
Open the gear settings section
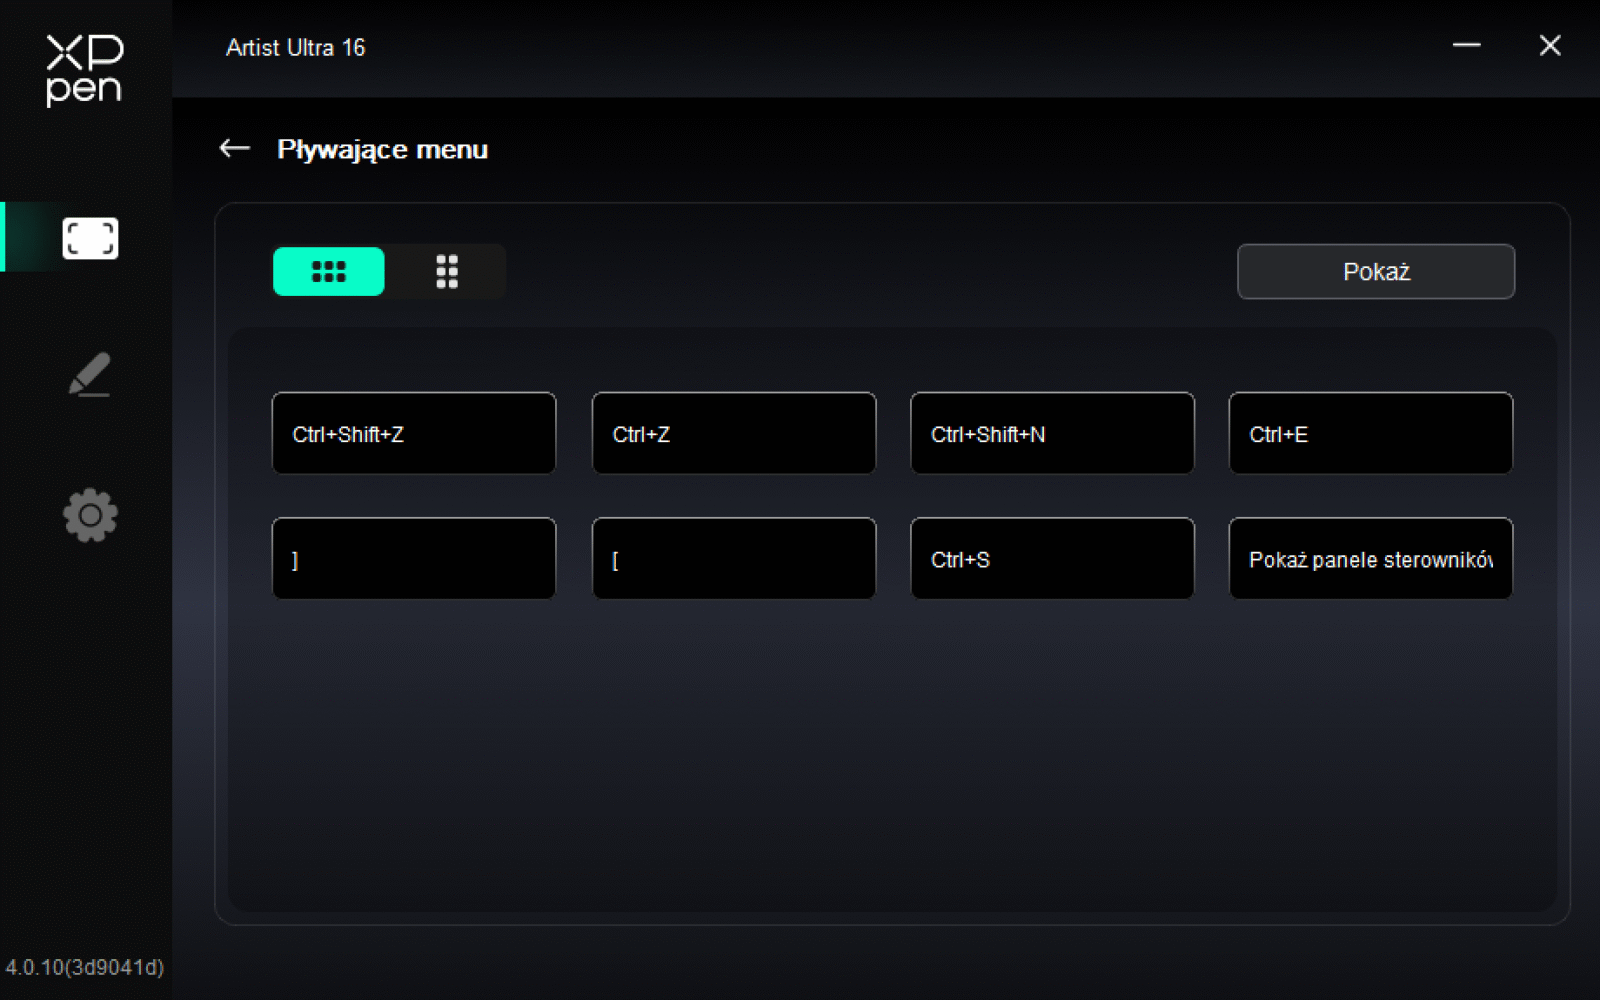[90, 515]
